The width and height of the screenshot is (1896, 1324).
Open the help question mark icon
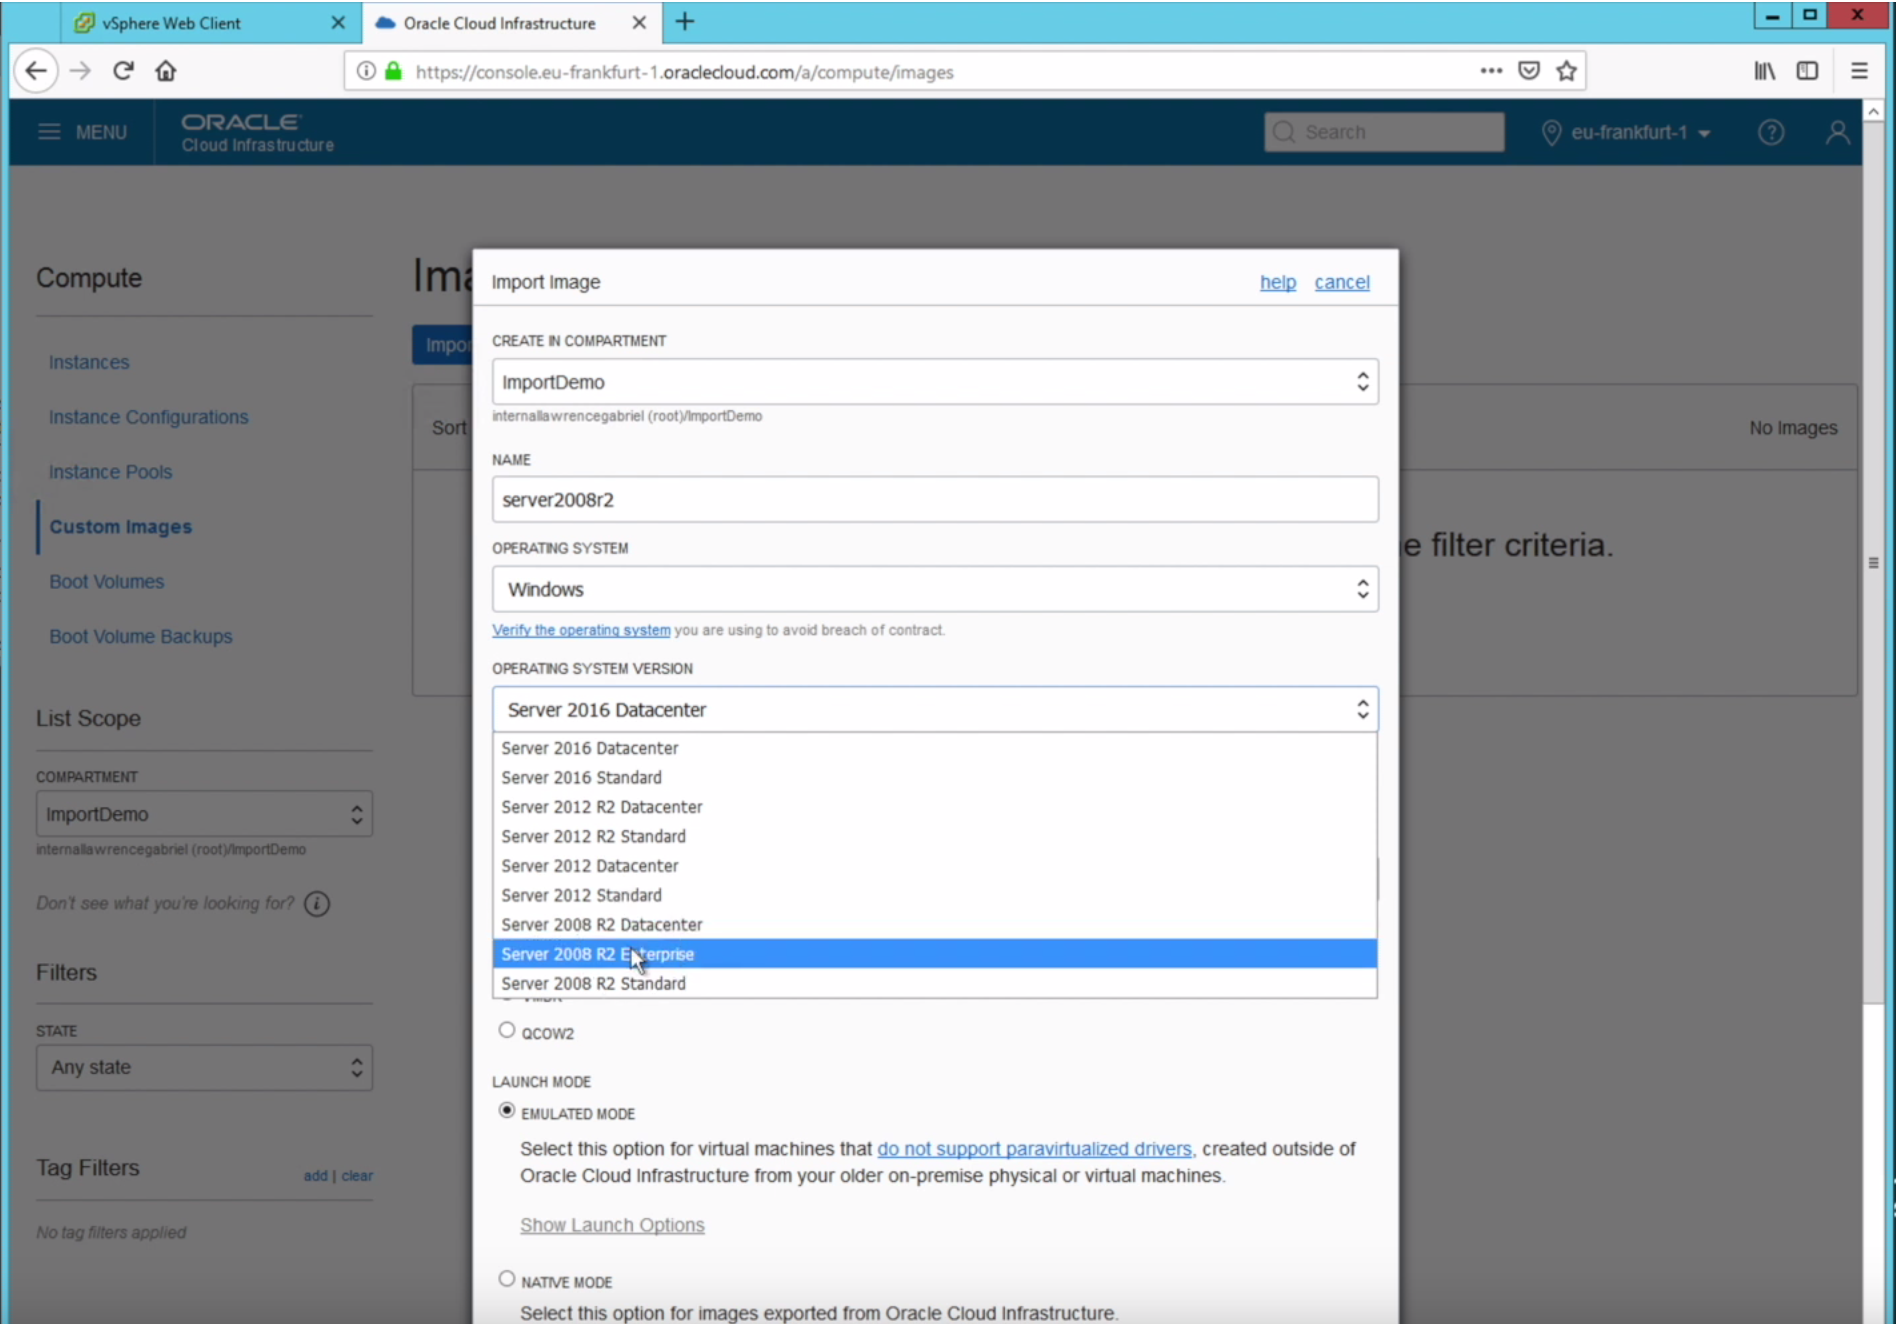pyautogui.click(x=1770, y=132)
